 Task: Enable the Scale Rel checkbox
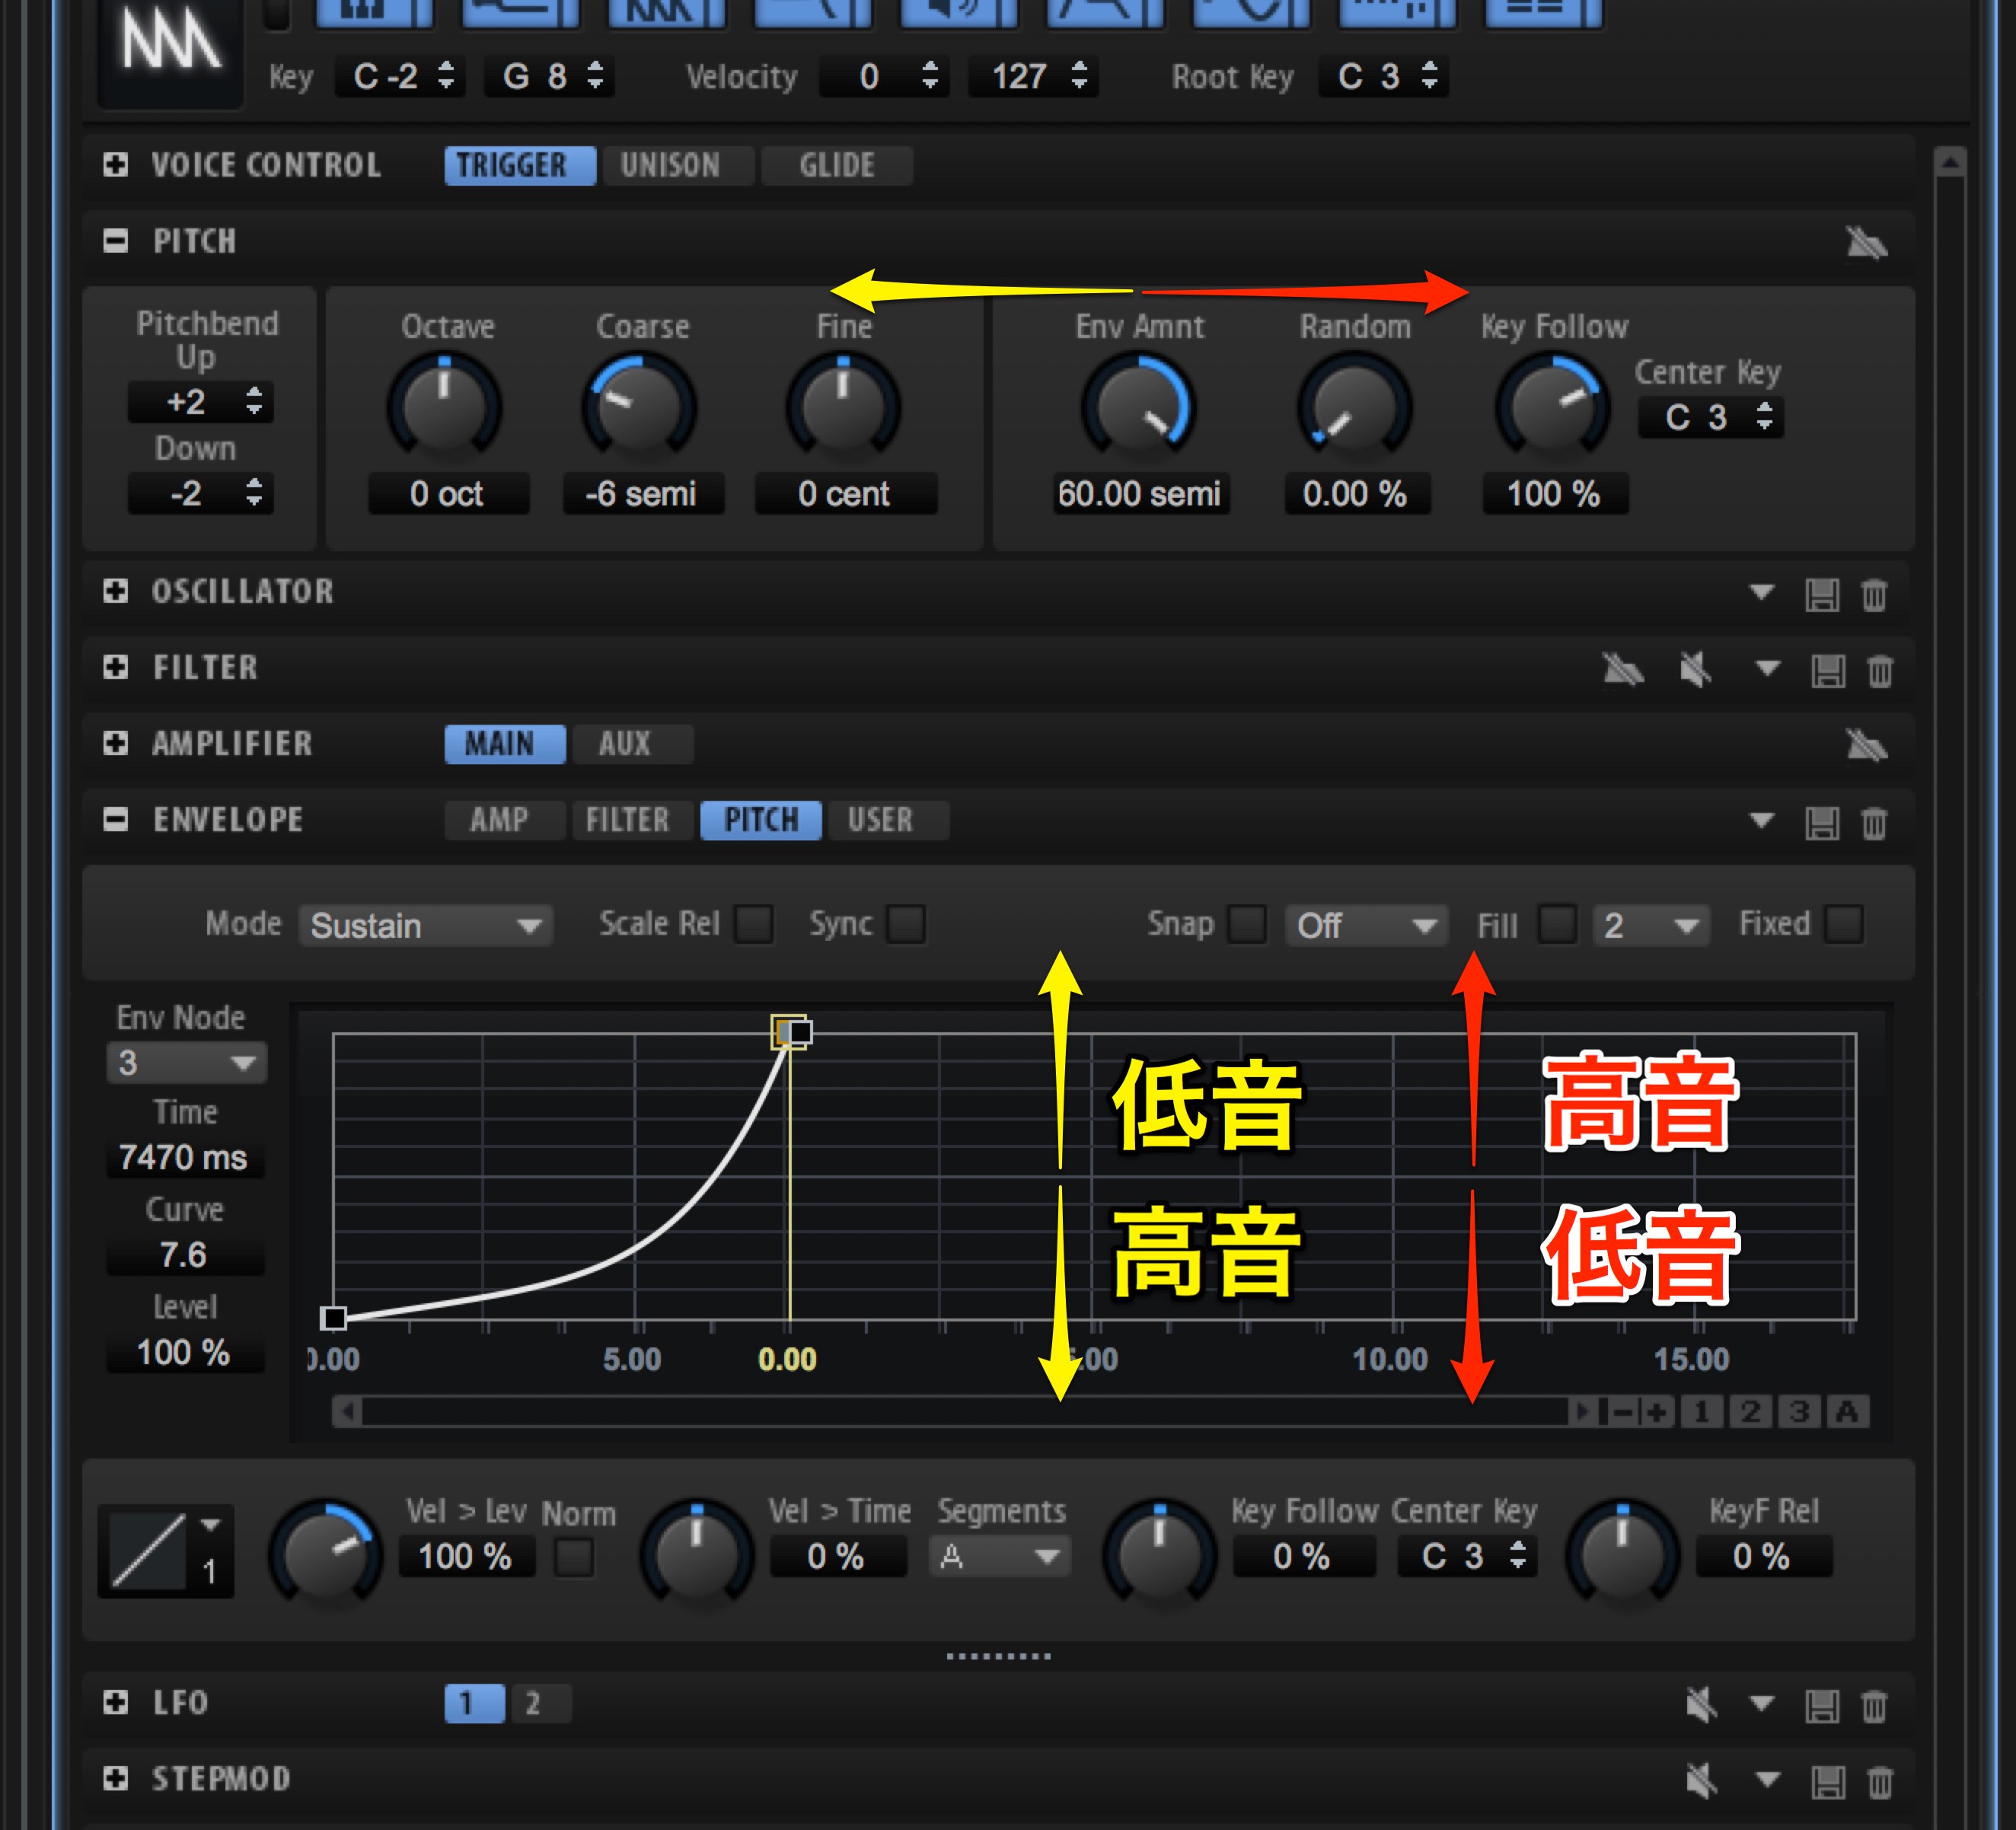pos(754,924)
